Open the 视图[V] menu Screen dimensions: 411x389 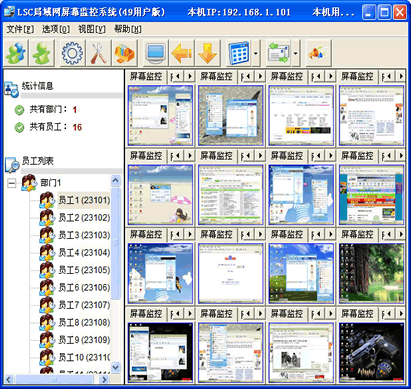click(92, 29)
